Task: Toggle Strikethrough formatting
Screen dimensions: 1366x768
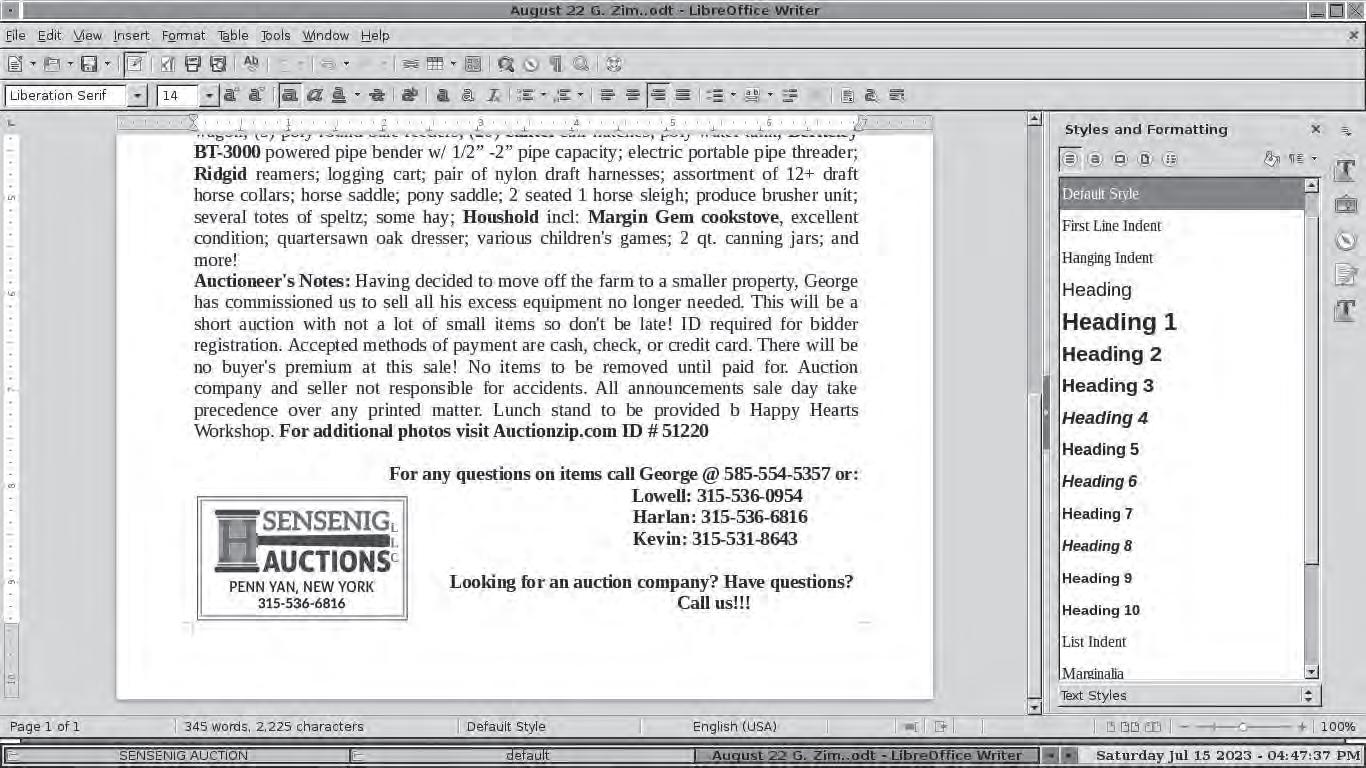Action: coord(376,95)
